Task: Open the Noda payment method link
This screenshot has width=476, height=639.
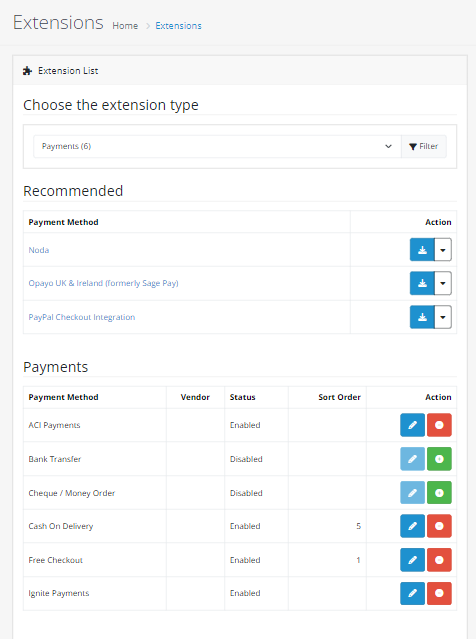Action: coord(39,250)
